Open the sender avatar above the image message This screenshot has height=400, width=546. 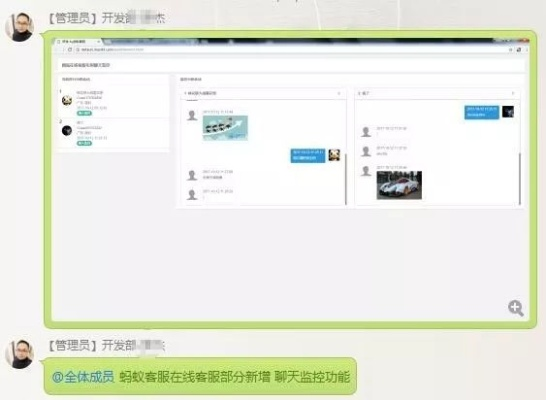pyautogui.click(x=20, y=27)
